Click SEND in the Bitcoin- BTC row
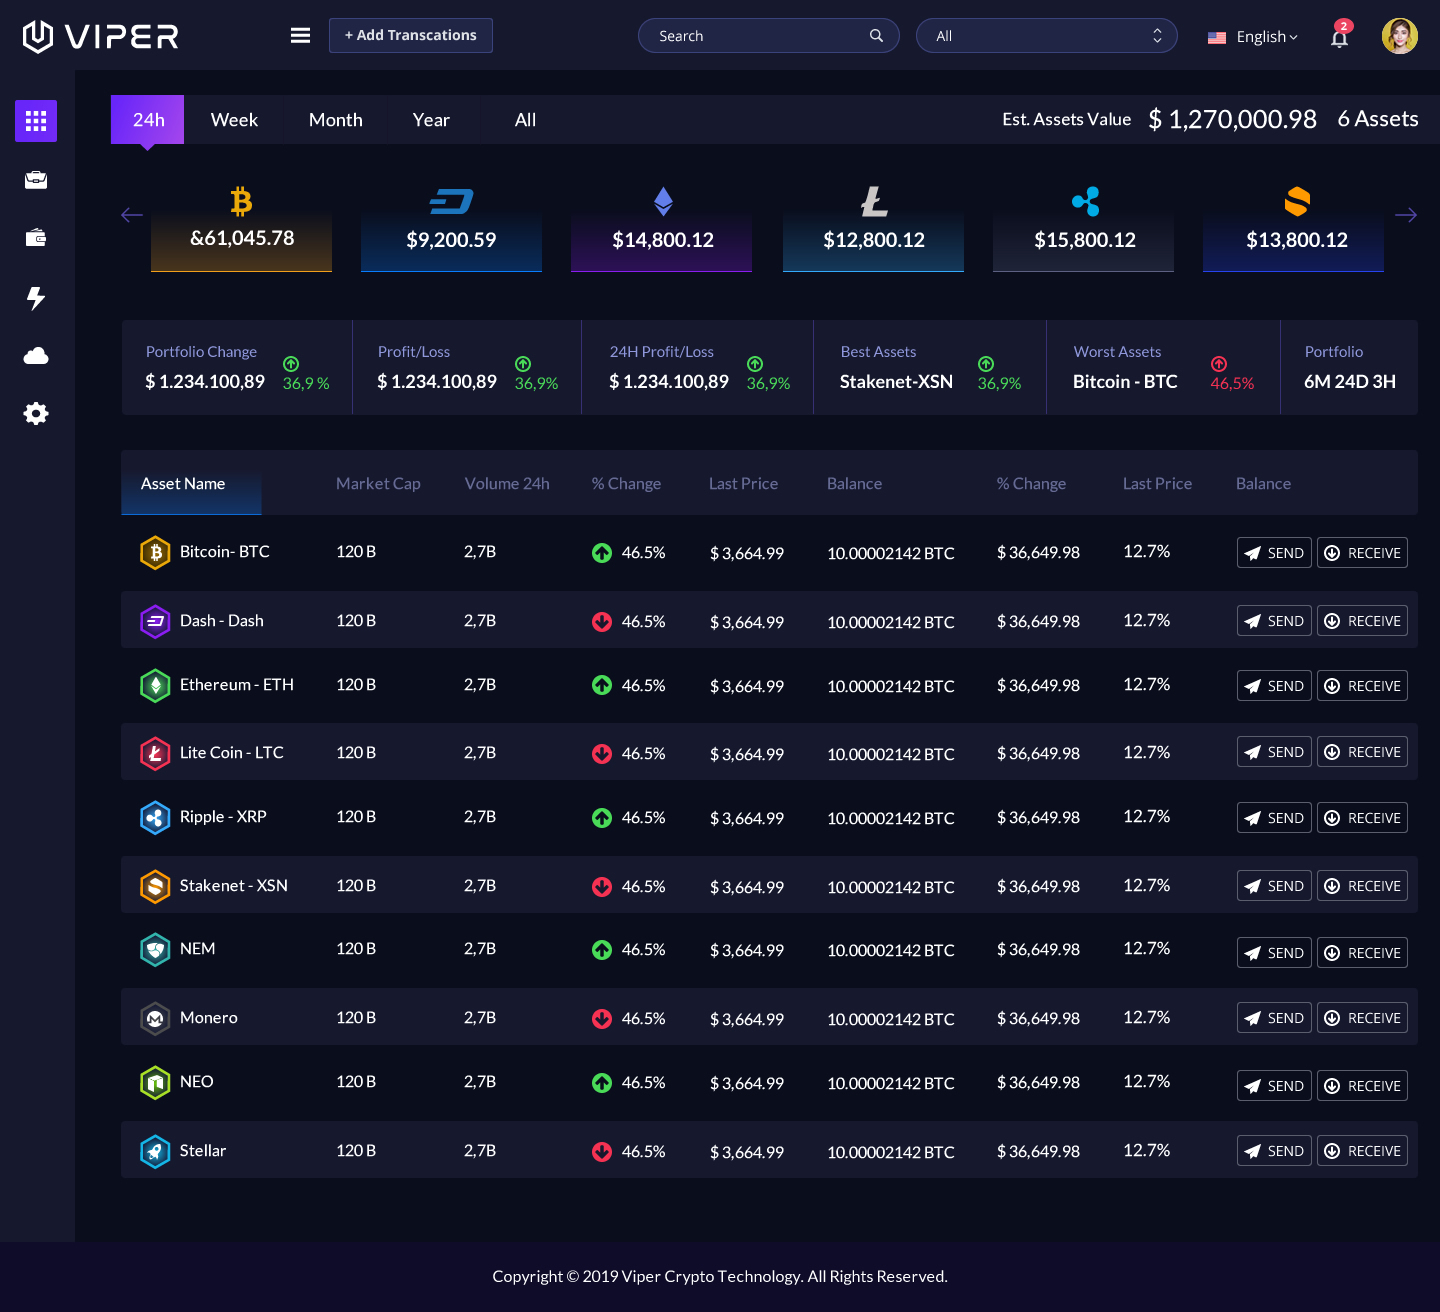 tap(1274, 553)
